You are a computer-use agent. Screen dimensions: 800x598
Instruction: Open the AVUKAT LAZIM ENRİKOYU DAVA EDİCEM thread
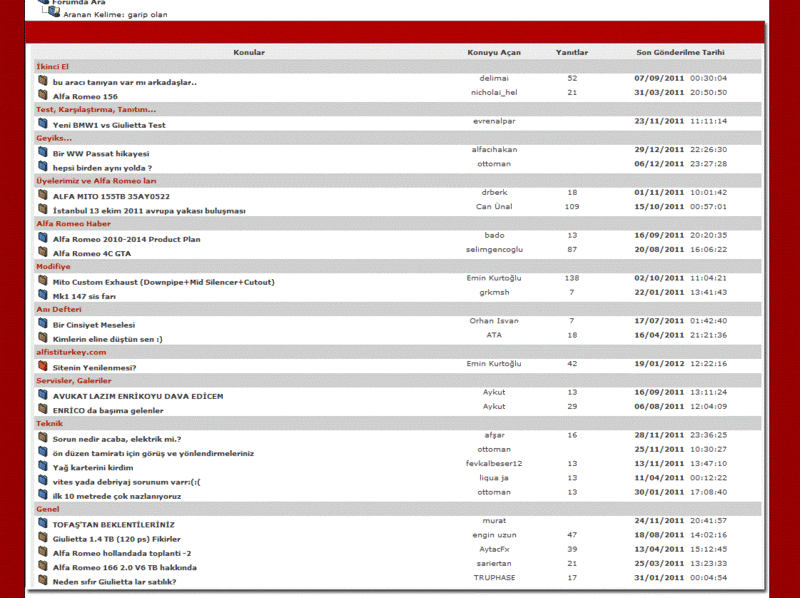pos(138,396)
